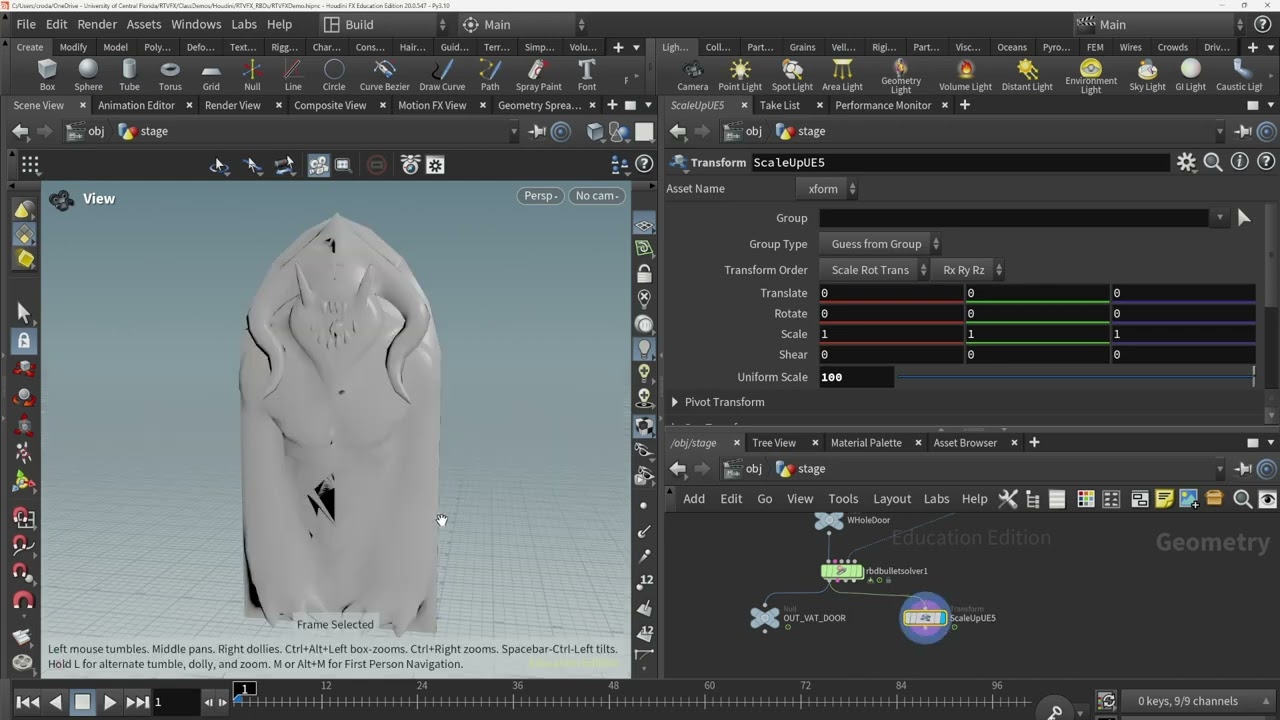Toggle pin on the Scene View path
Screen dimensions: 1280x720
point(537,131)
